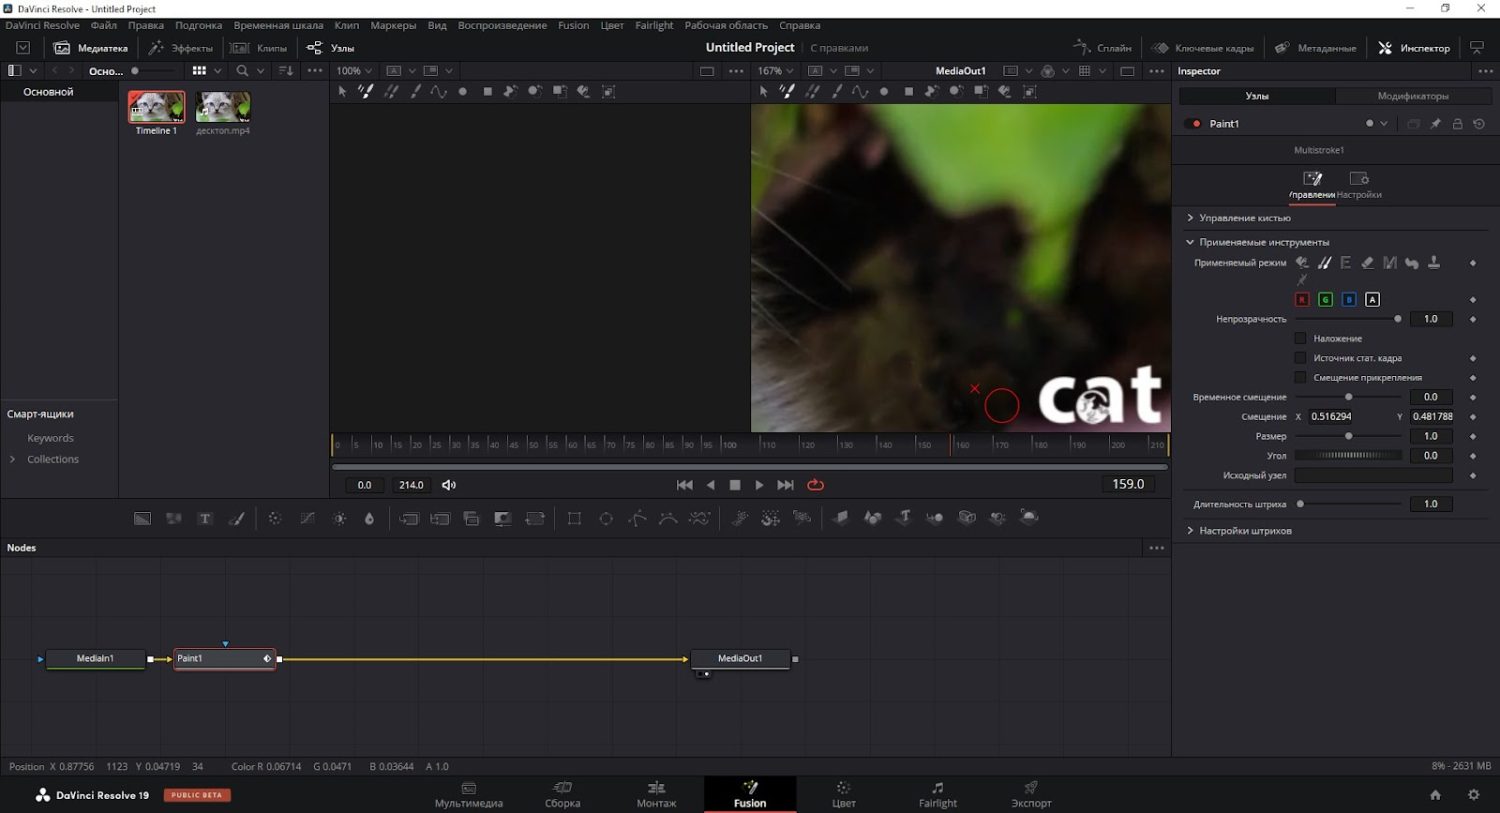The width and height of the screenshot is (1500, 813).
Task: Open the Ключевые кадры panel
Action: click(1202, 48)
